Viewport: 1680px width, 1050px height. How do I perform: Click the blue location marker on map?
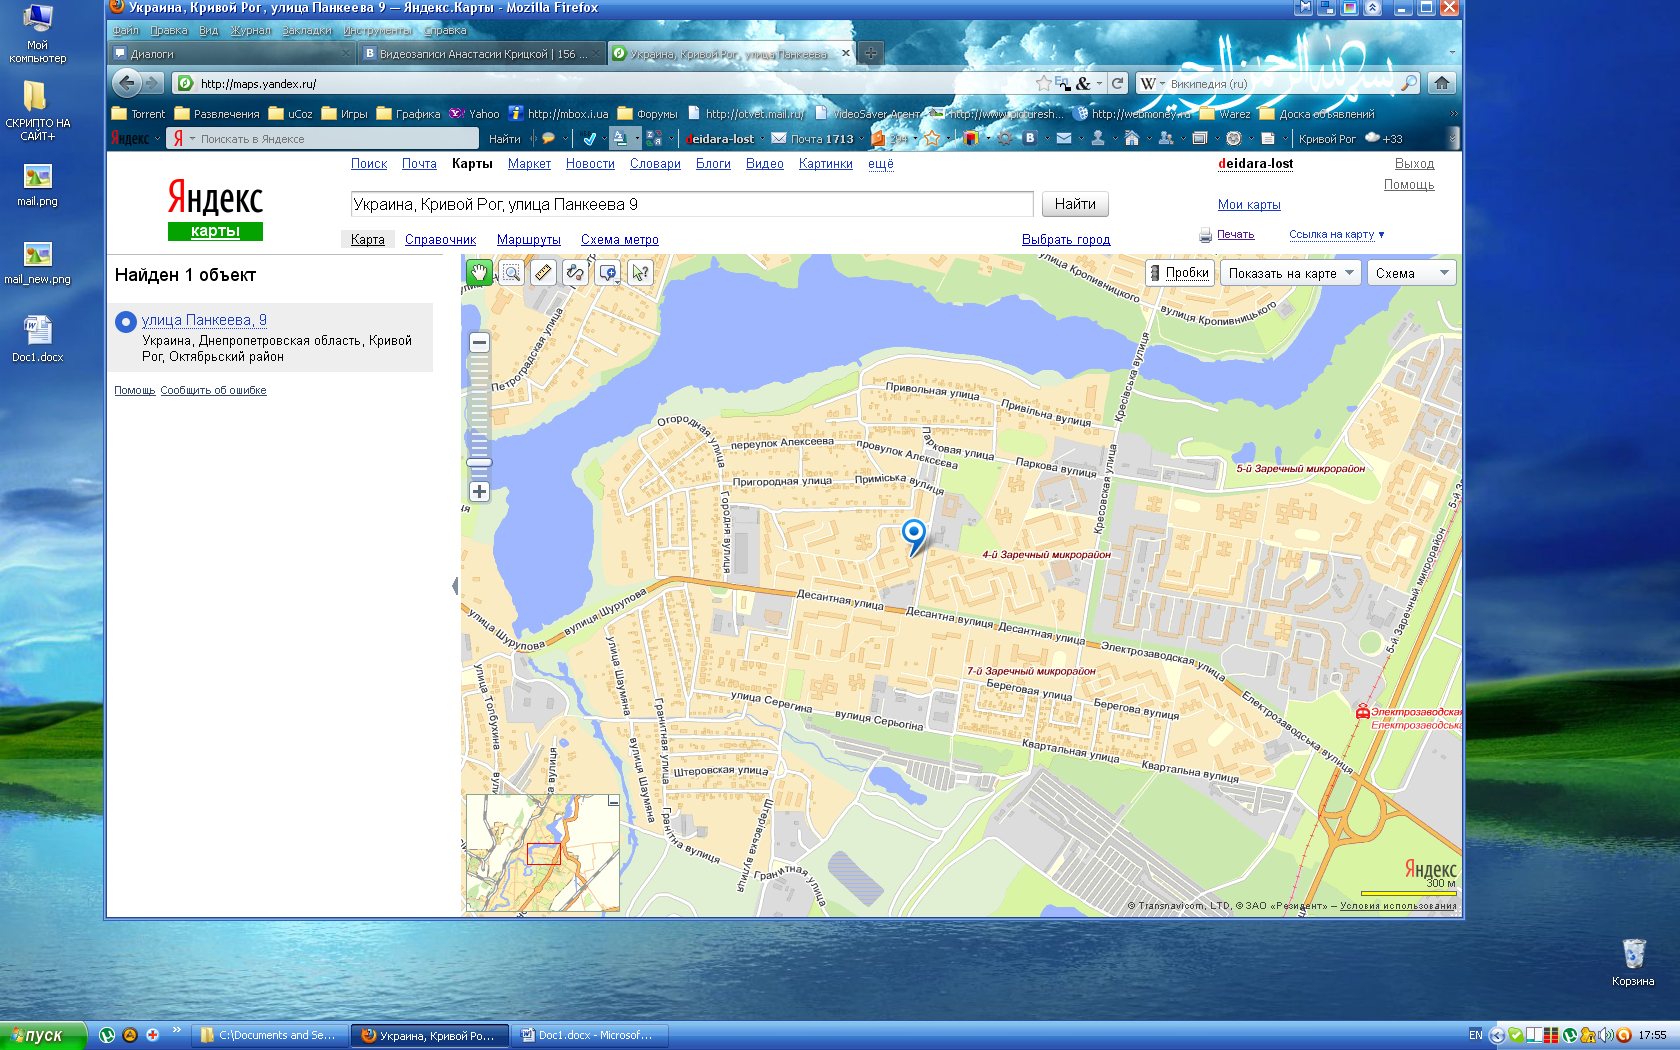913,532
